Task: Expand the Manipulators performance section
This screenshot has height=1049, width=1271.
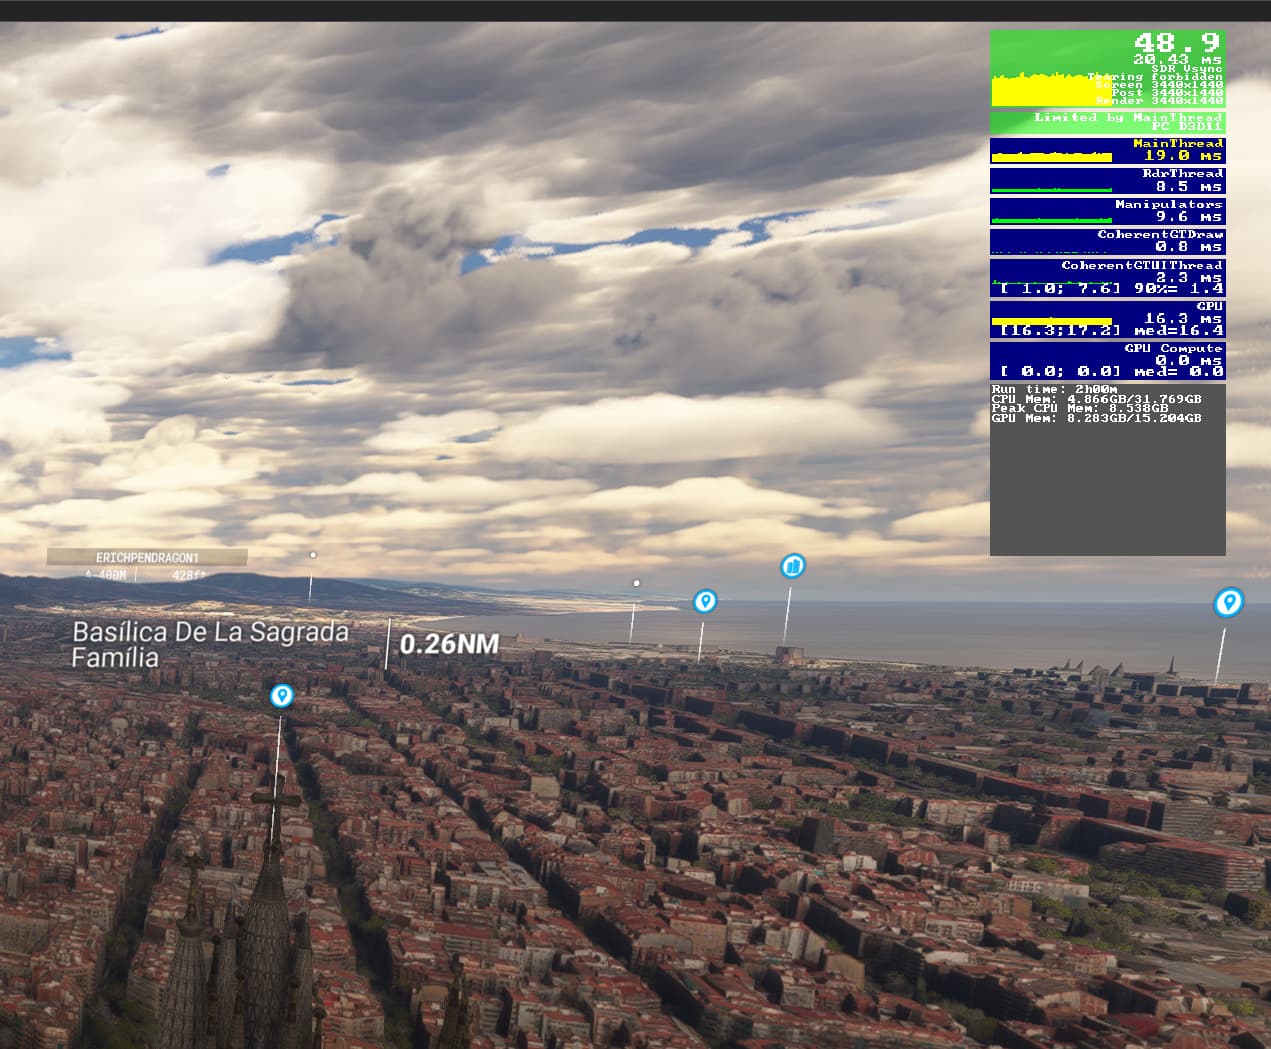Action: [1106, 210]
